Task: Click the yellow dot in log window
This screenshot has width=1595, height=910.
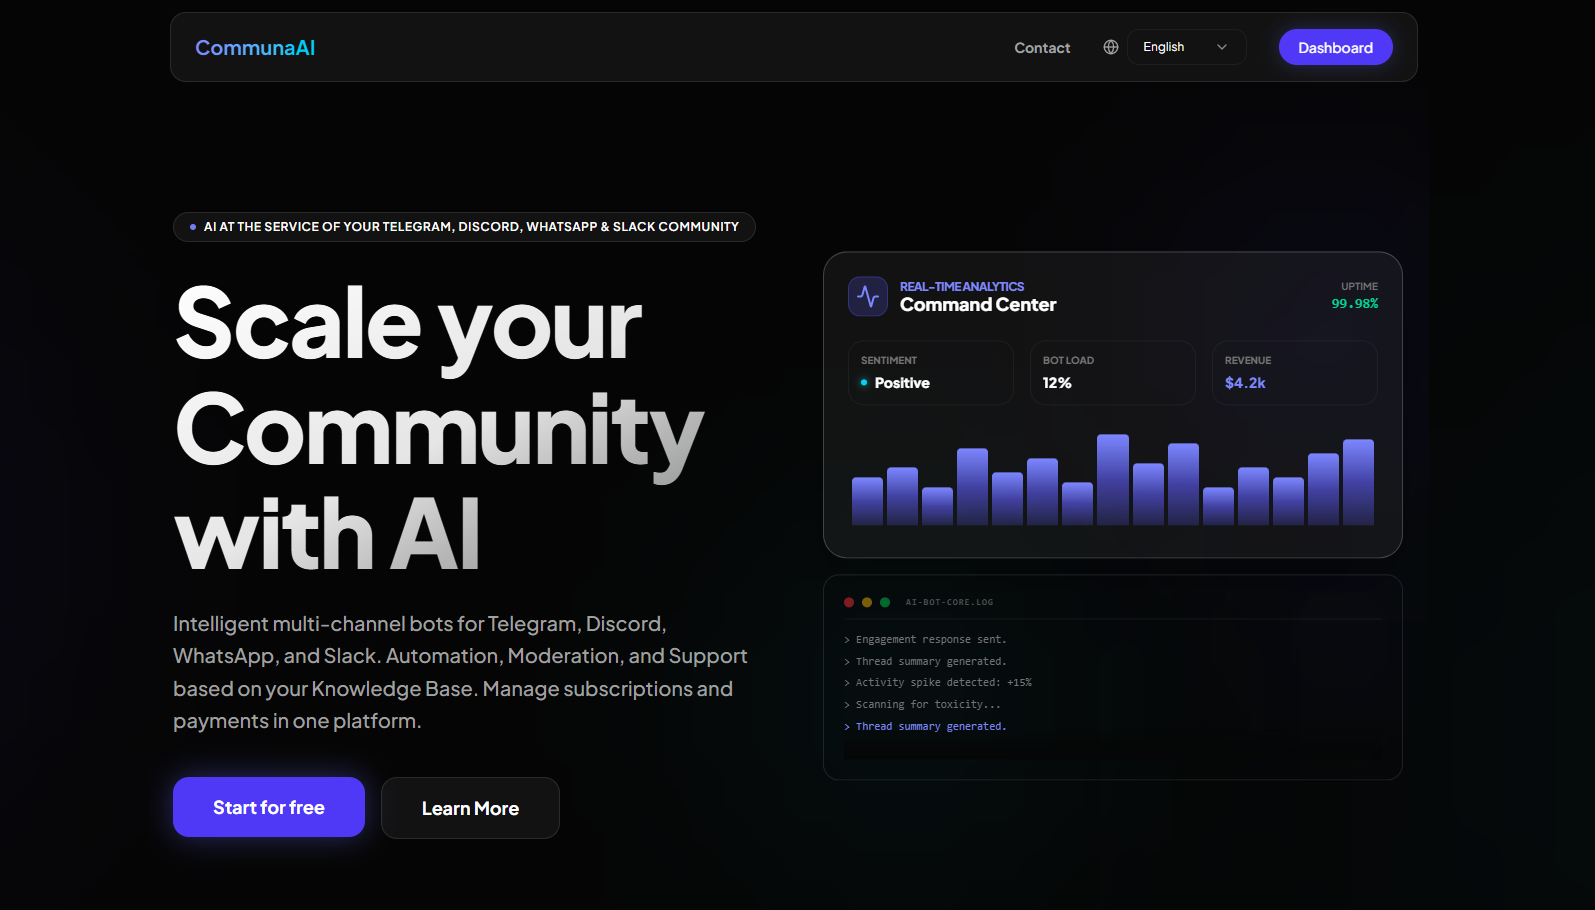Action: [867, 602]
